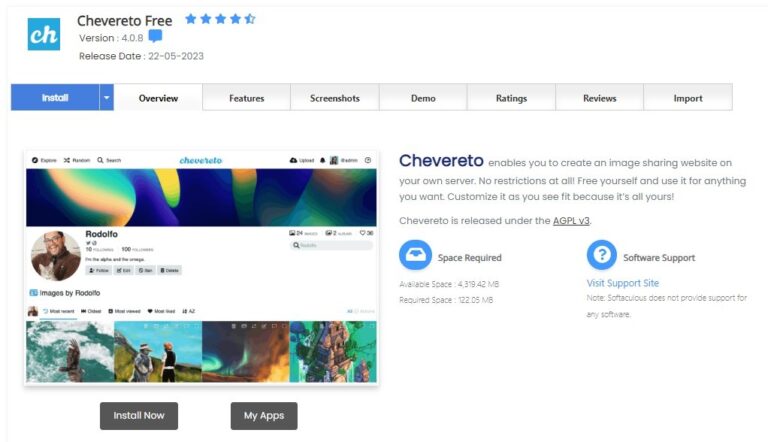Click the Chevereto Free title text
Screen dimensions: 768x442
click(x=124, y=21)
